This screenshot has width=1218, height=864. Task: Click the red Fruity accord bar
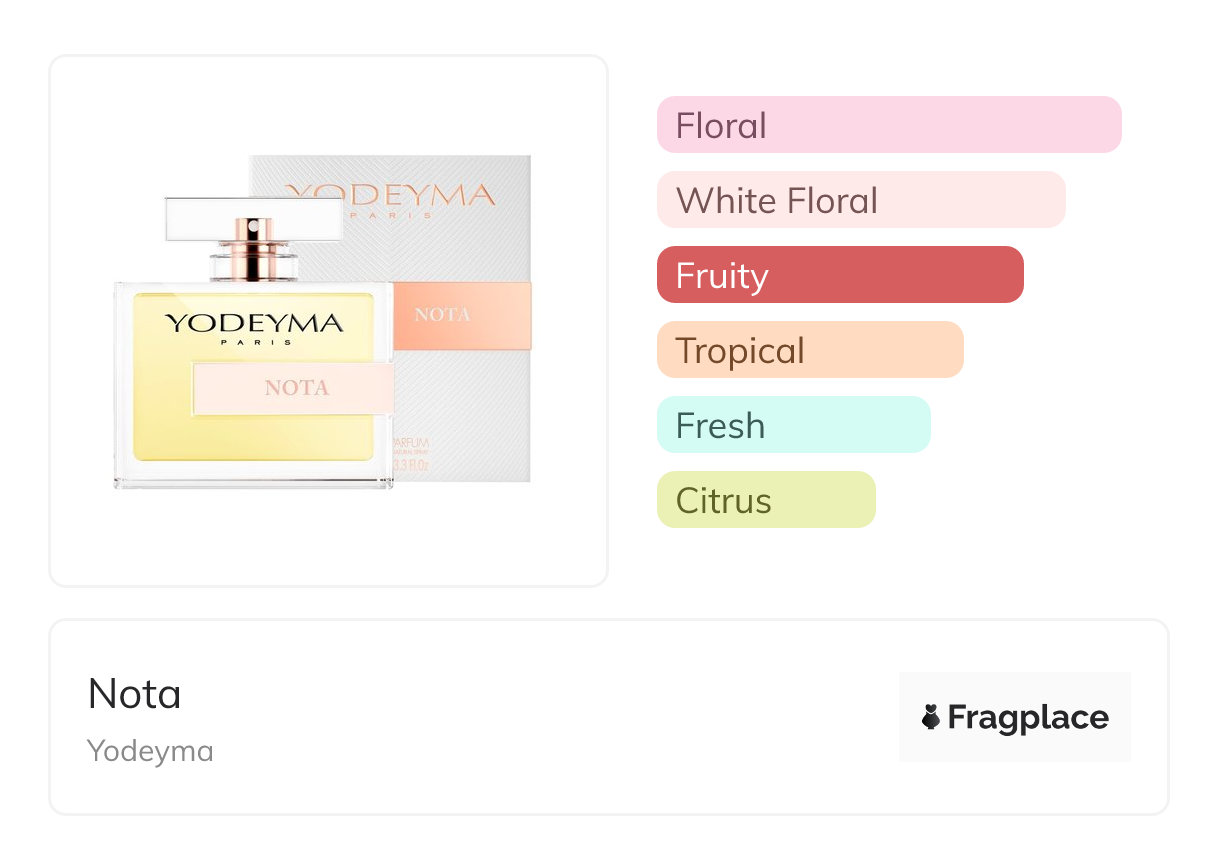click(840, 275)
